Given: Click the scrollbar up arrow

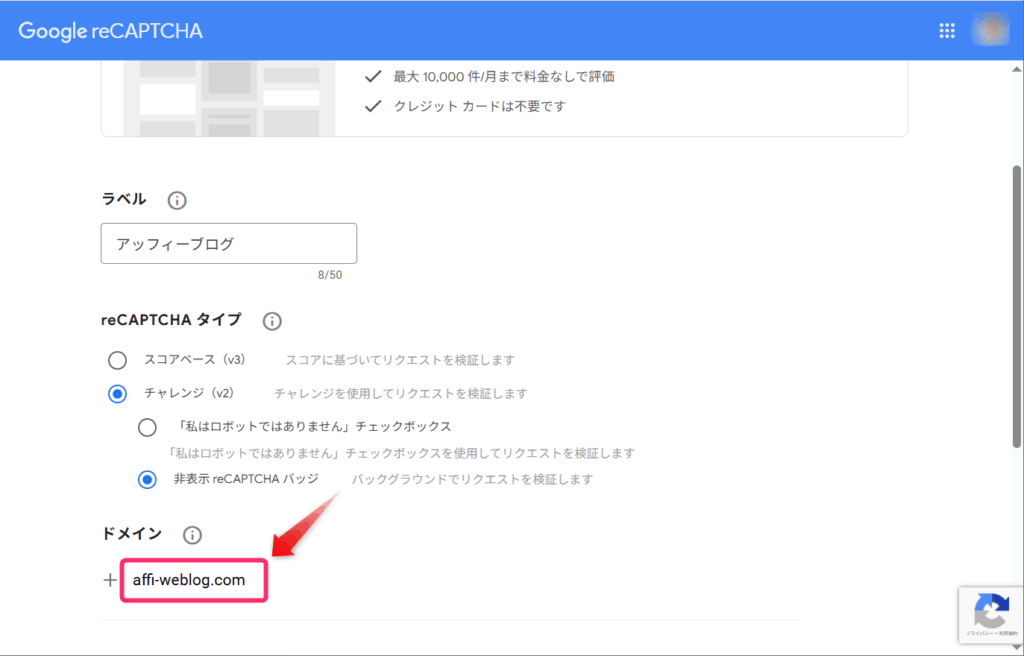Looking at the screenshot, I should point(1017,68).
